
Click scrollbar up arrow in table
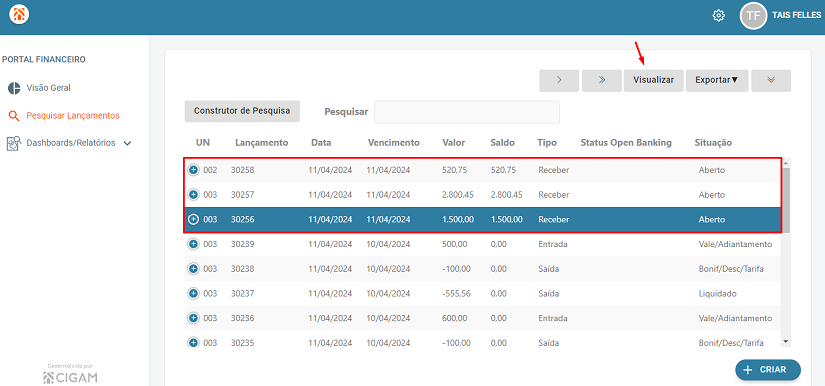tap(786, 164)
